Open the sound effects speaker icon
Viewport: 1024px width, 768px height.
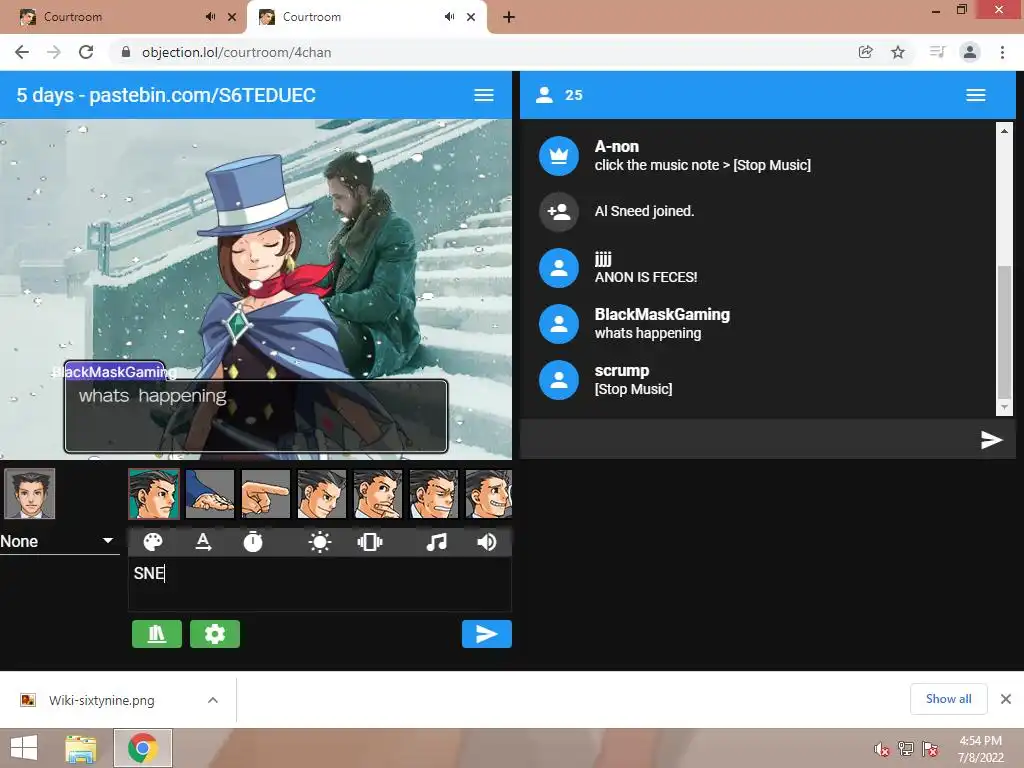pos(487,542)
